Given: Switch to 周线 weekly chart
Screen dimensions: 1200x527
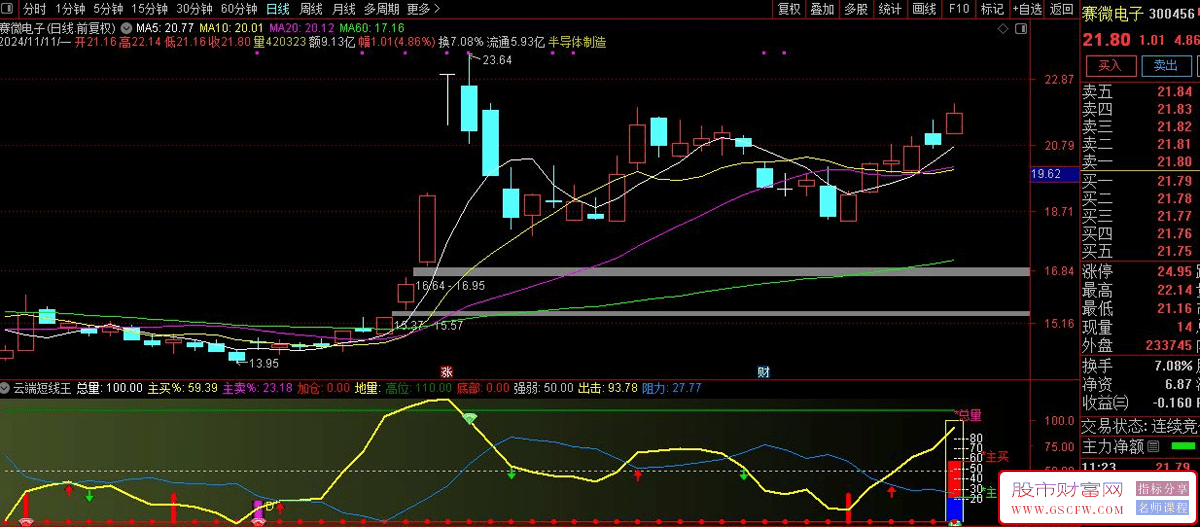Looking at the screenshot, I should click(311, 9).
